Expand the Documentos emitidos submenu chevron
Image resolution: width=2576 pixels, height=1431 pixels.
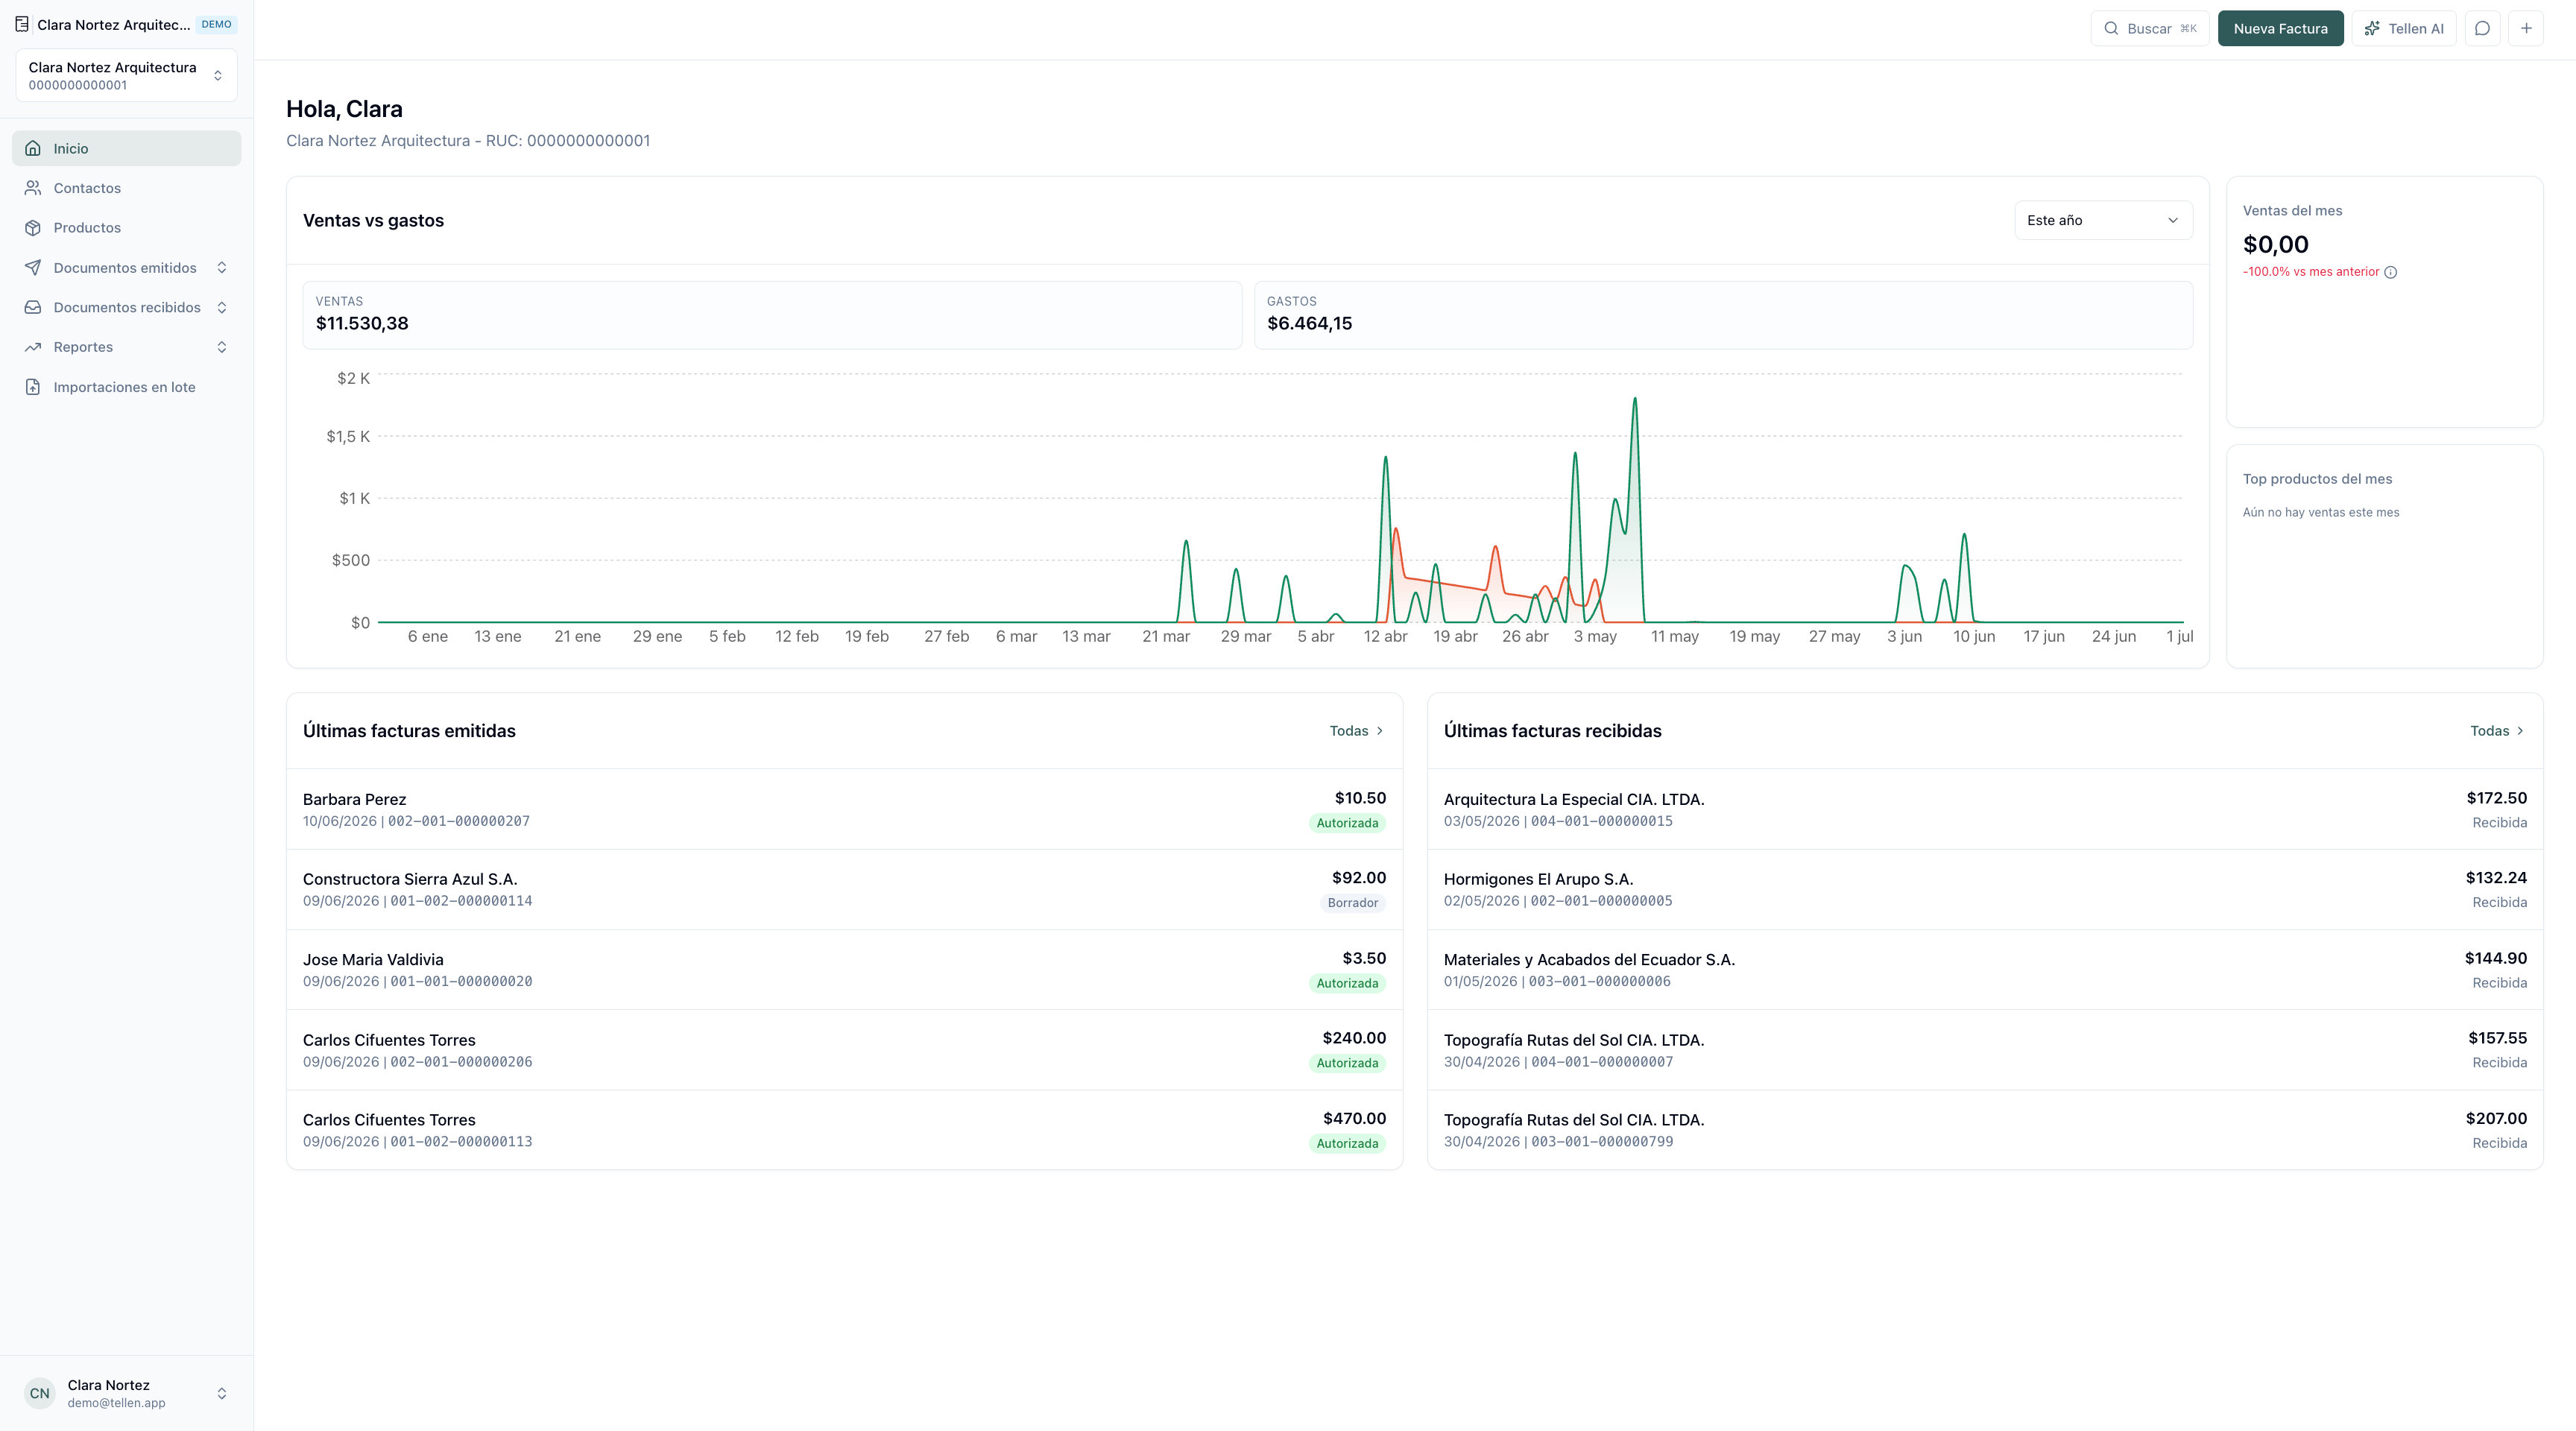coord(222,268)
